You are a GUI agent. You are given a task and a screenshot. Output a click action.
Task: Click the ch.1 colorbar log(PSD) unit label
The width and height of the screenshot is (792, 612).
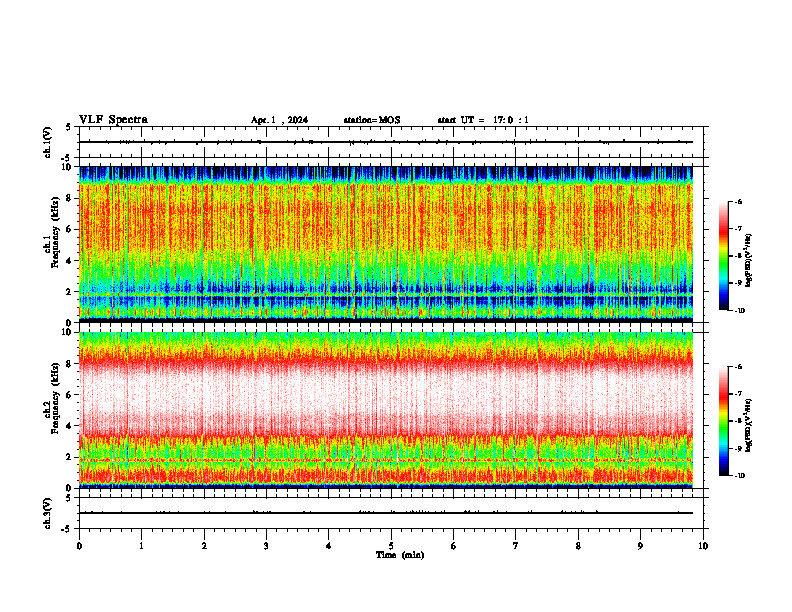tap(749, 261)
